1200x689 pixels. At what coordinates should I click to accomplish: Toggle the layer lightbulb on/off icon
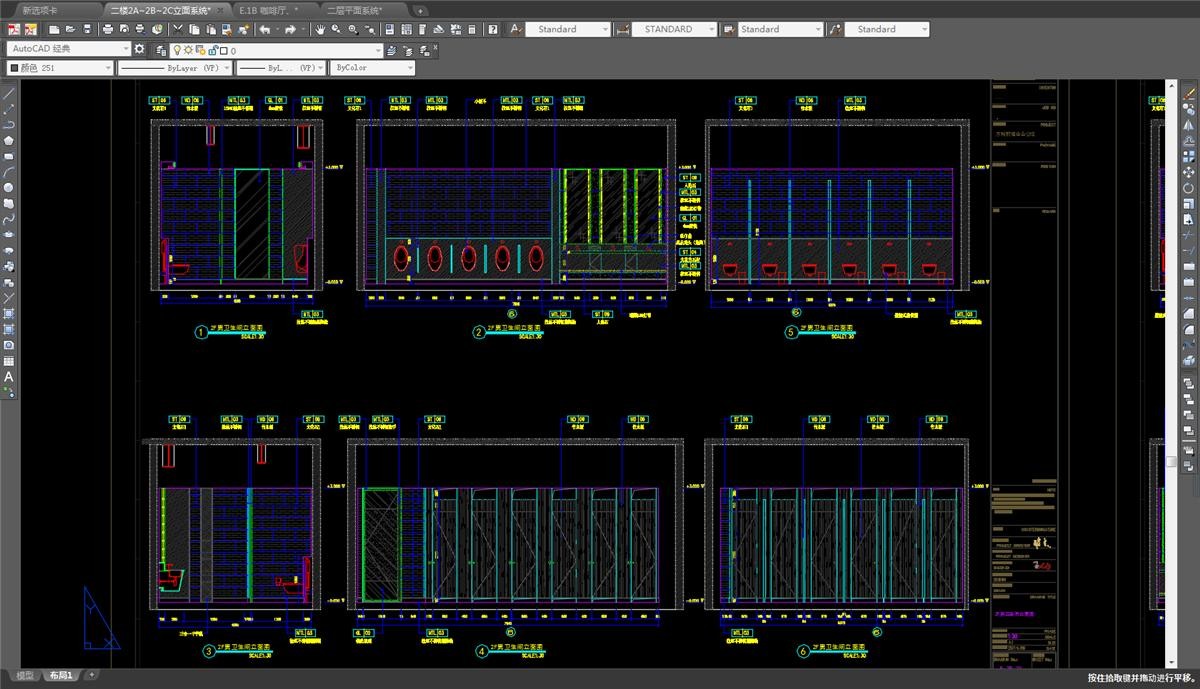pyautogui.click(x=177, y=49)
